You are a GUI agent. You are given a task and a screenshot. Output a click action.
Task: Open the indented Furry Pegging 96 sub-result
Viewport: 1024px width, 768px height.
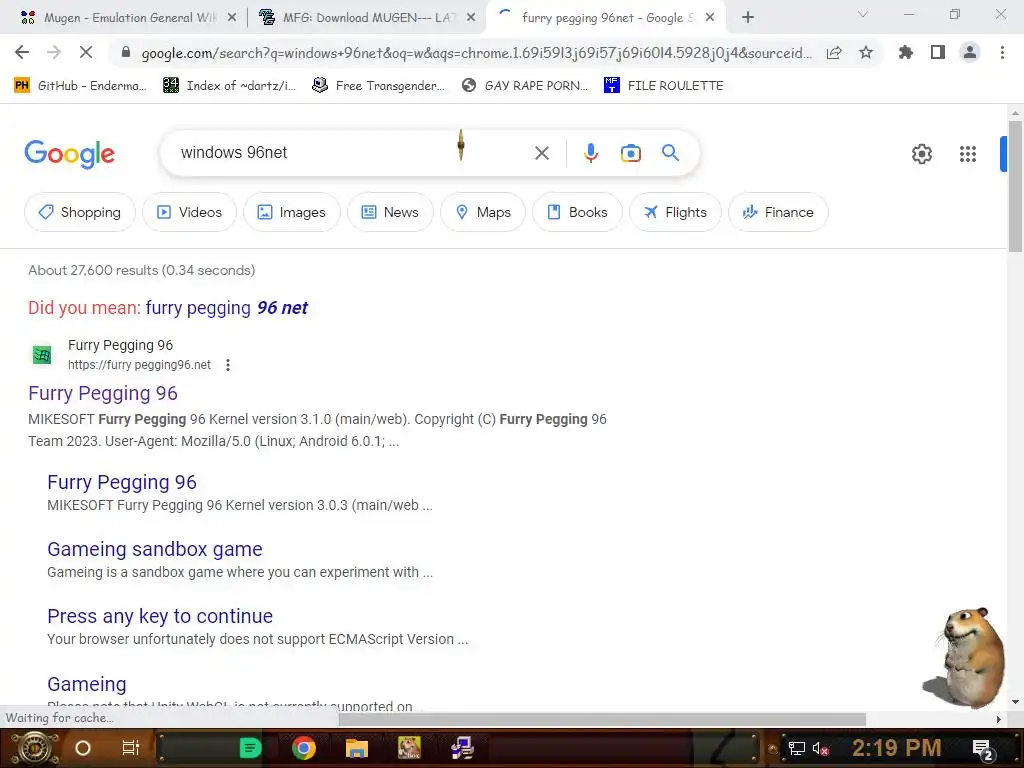click(x=121, y=482)
